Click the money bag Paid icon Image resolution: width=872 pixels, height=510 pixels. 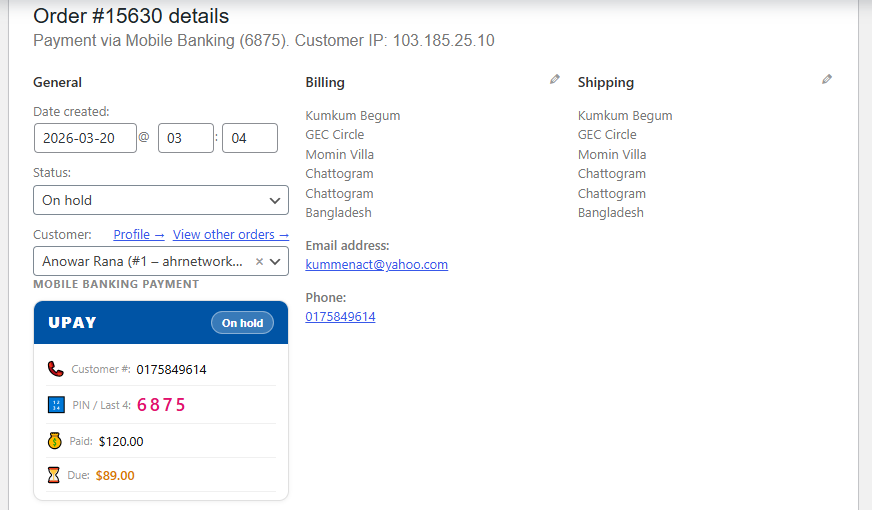pos(56,441)
